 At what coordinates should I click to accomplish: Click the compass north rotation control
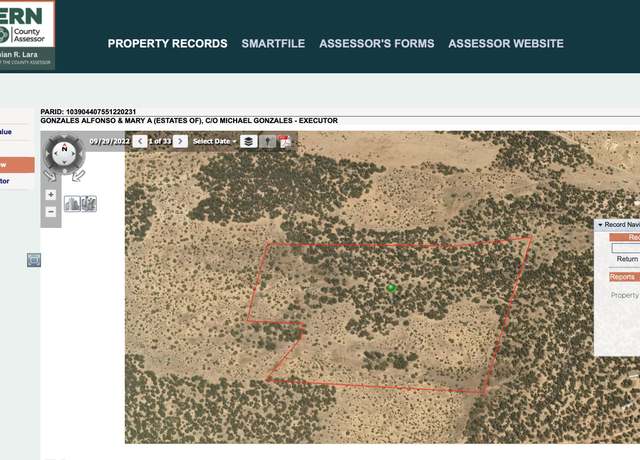click(64, 149)
